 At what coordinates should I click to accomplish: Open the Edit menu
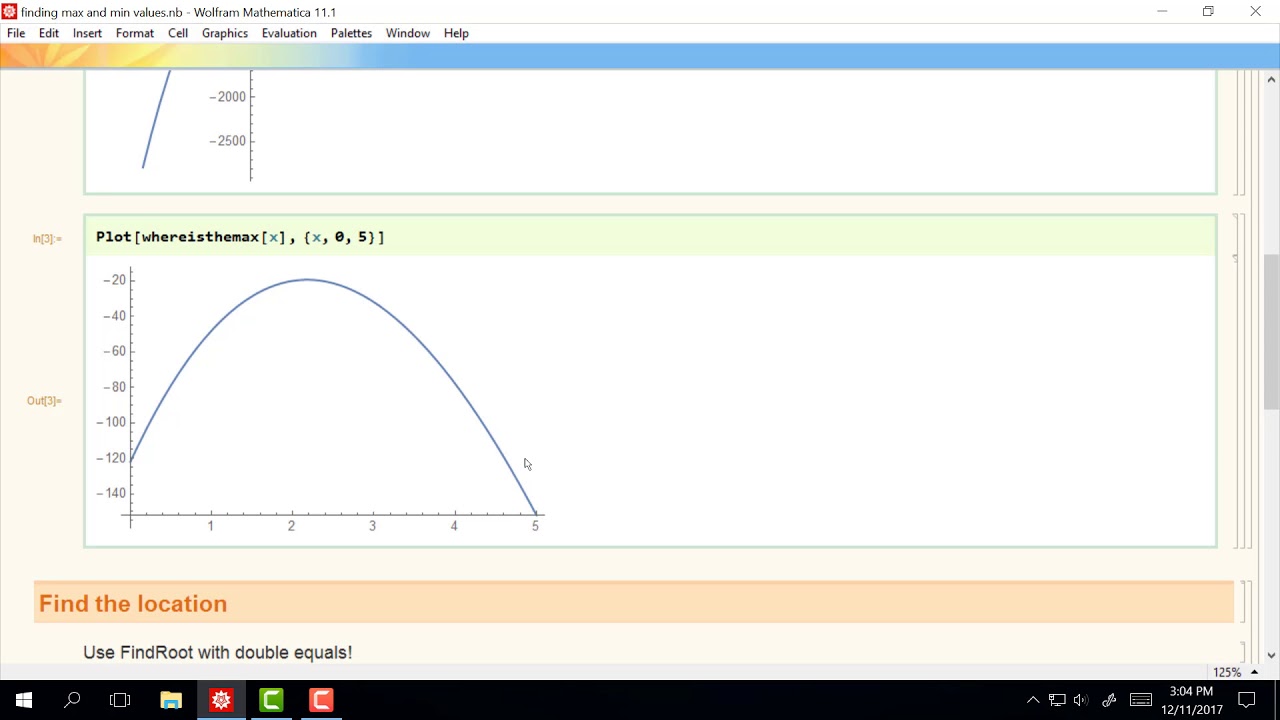click(49, 33)
